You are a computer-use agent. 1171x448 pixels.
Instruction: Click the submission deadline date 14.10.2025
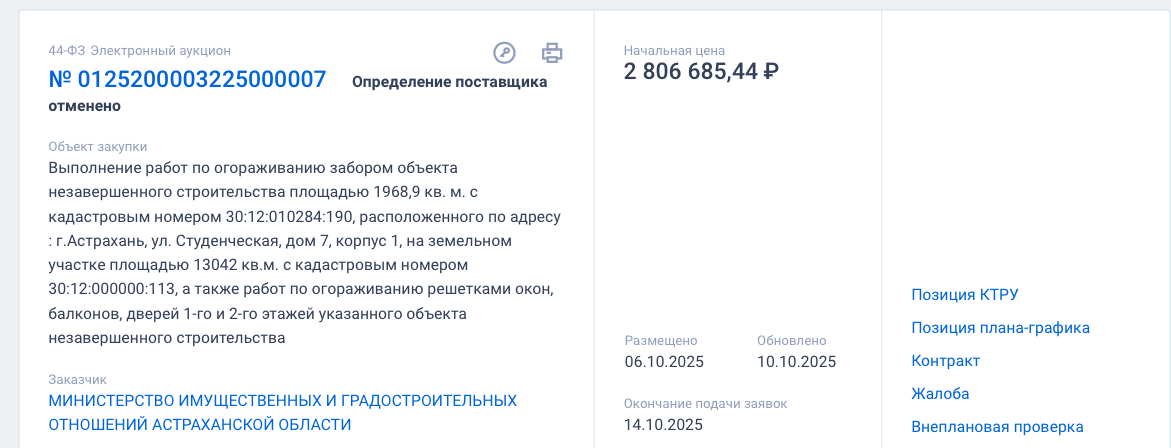[664, 425]
